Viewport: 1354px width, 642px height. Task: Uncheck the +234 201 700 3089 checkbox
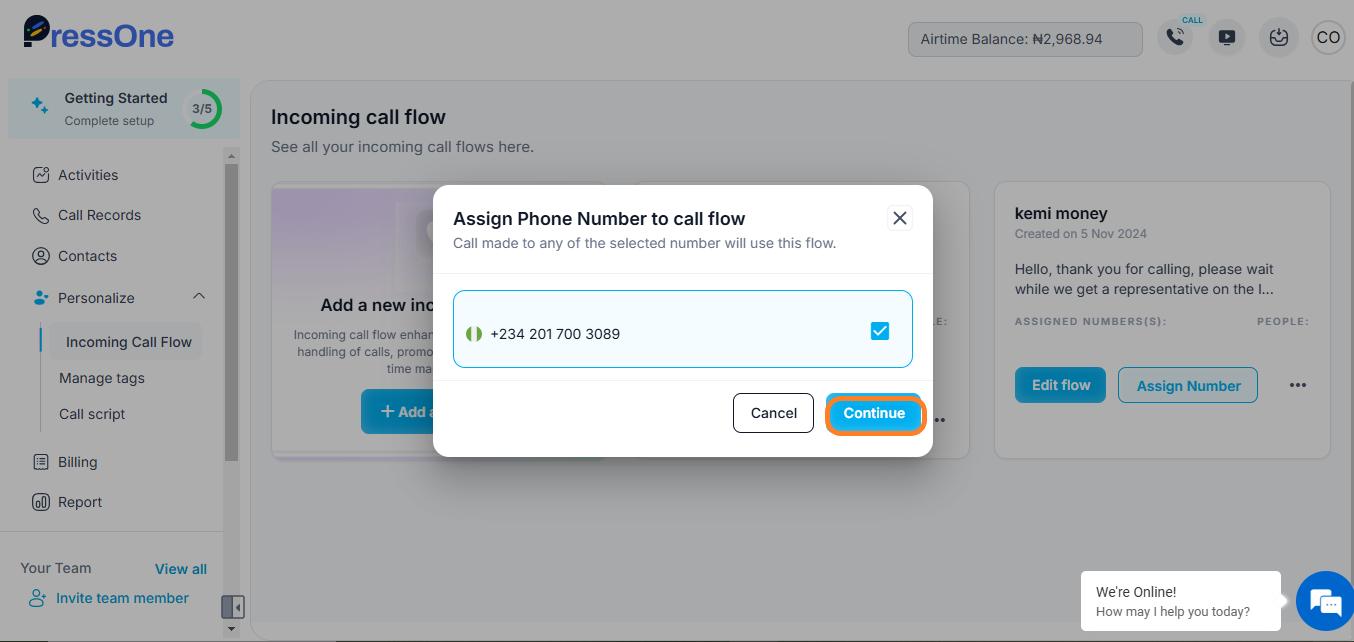(880, 331)
